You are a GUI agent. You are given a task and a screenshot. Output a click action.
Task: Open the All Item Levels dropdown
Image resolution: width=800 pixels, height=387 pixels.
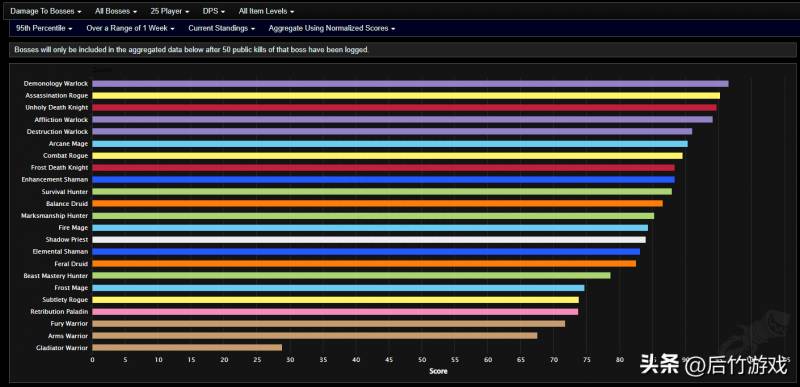[x=266, y=11]
